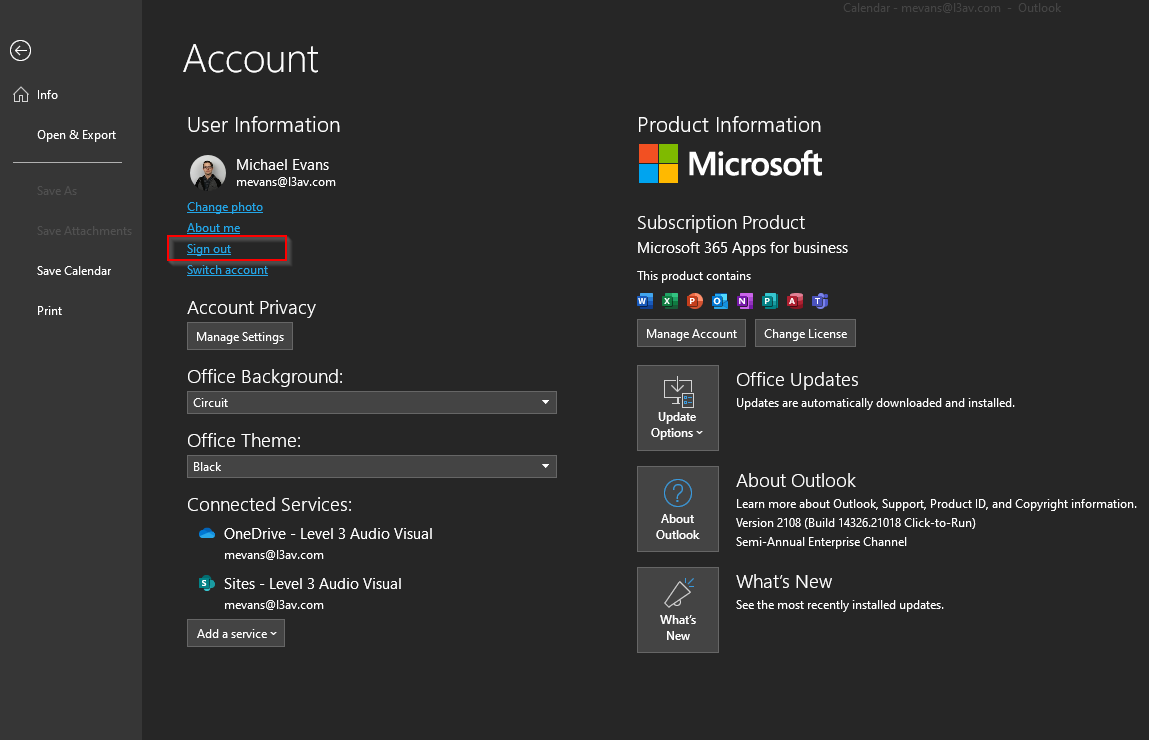Viewport: 1149px width, 740px height.
Task: Click Michael Evans profile photo
Action: [208, 173]
